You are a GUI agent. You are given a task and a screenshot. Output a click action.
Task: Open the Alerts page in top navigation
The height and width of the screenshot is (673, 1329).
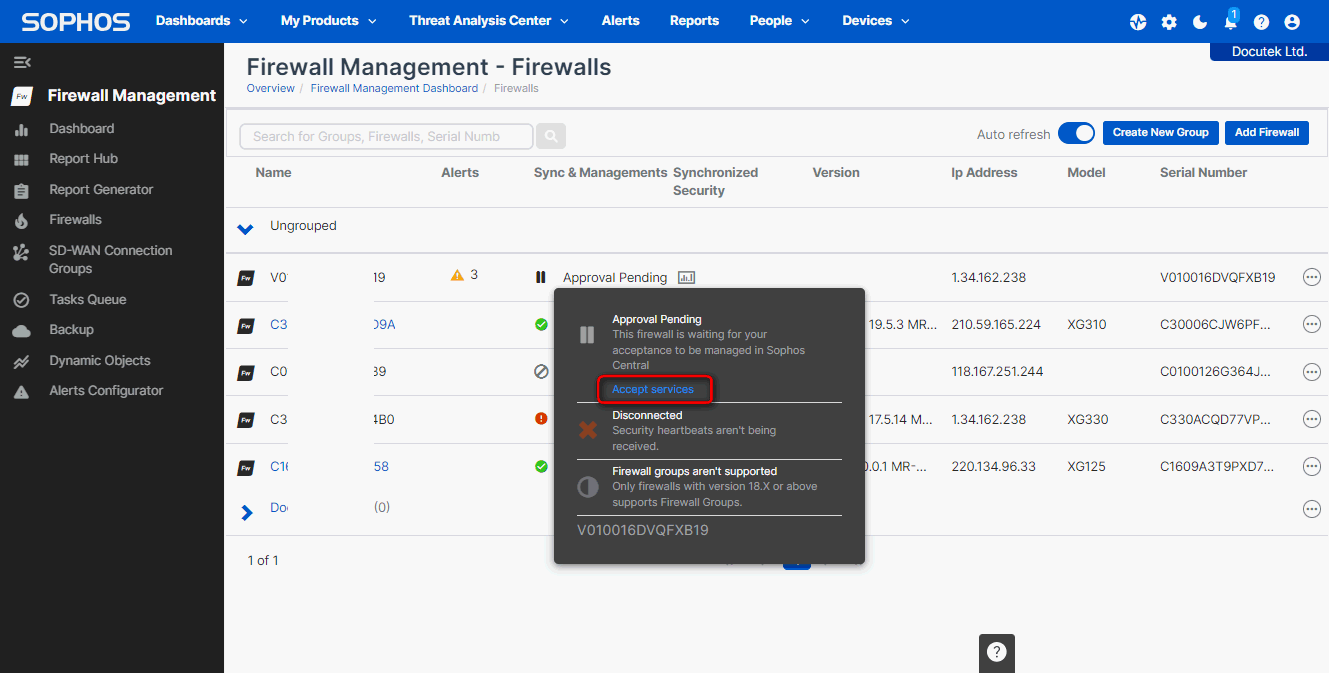(620, 20)
